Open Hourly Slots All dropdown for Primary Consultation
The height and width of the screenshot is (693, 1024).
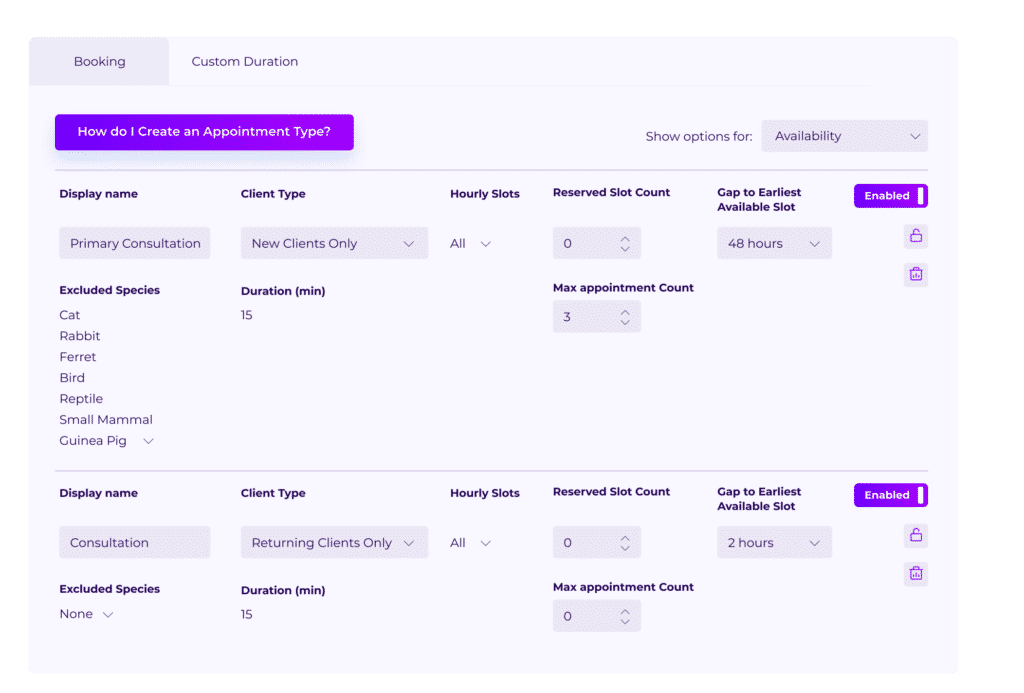click(470, 243)
